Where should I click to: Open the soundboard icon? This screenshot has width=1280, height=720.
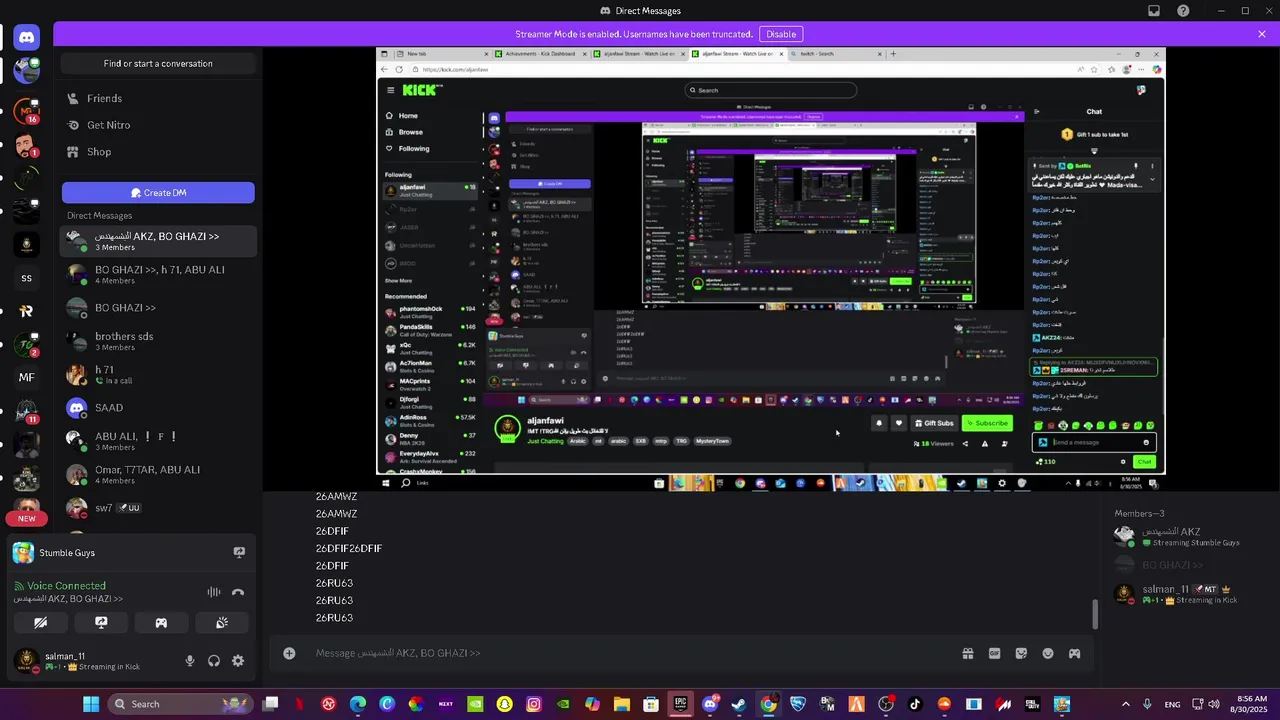click(x=222, y=622)
